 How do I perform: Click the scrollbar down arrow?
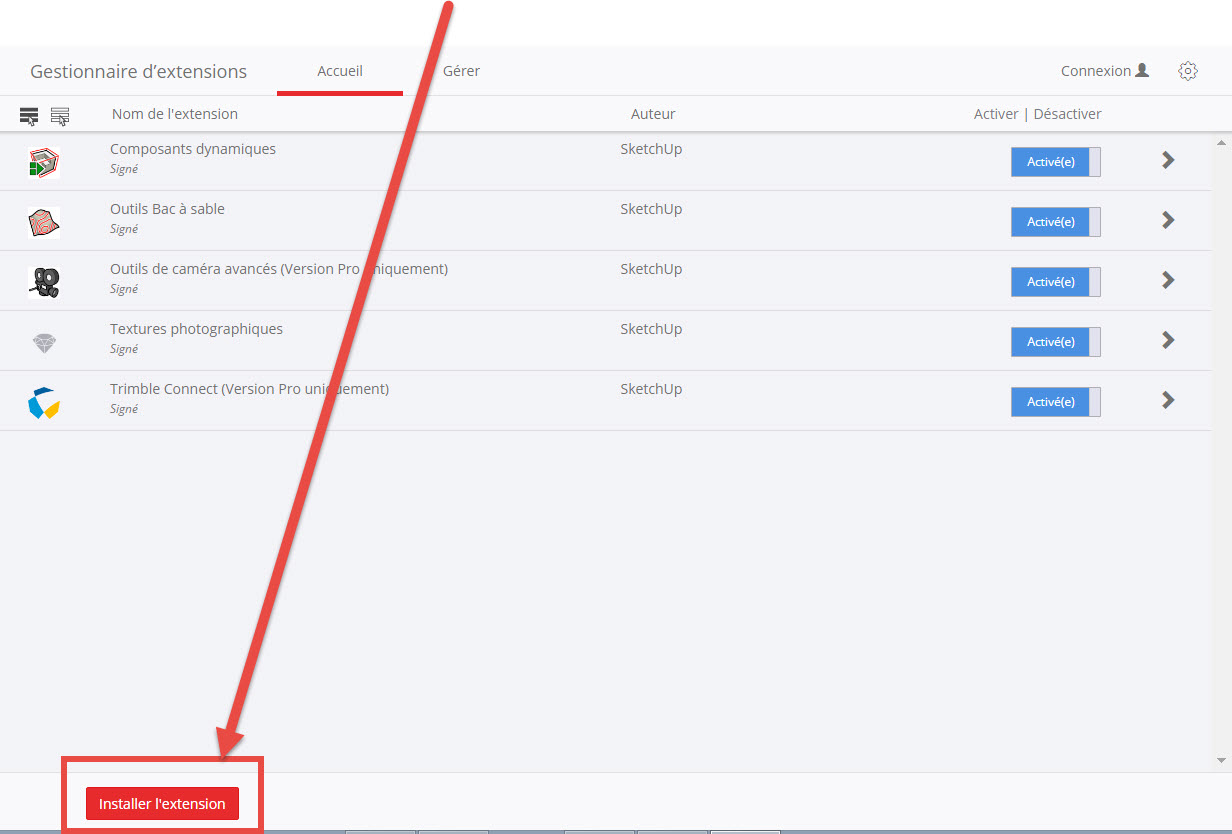(1221, 761)
